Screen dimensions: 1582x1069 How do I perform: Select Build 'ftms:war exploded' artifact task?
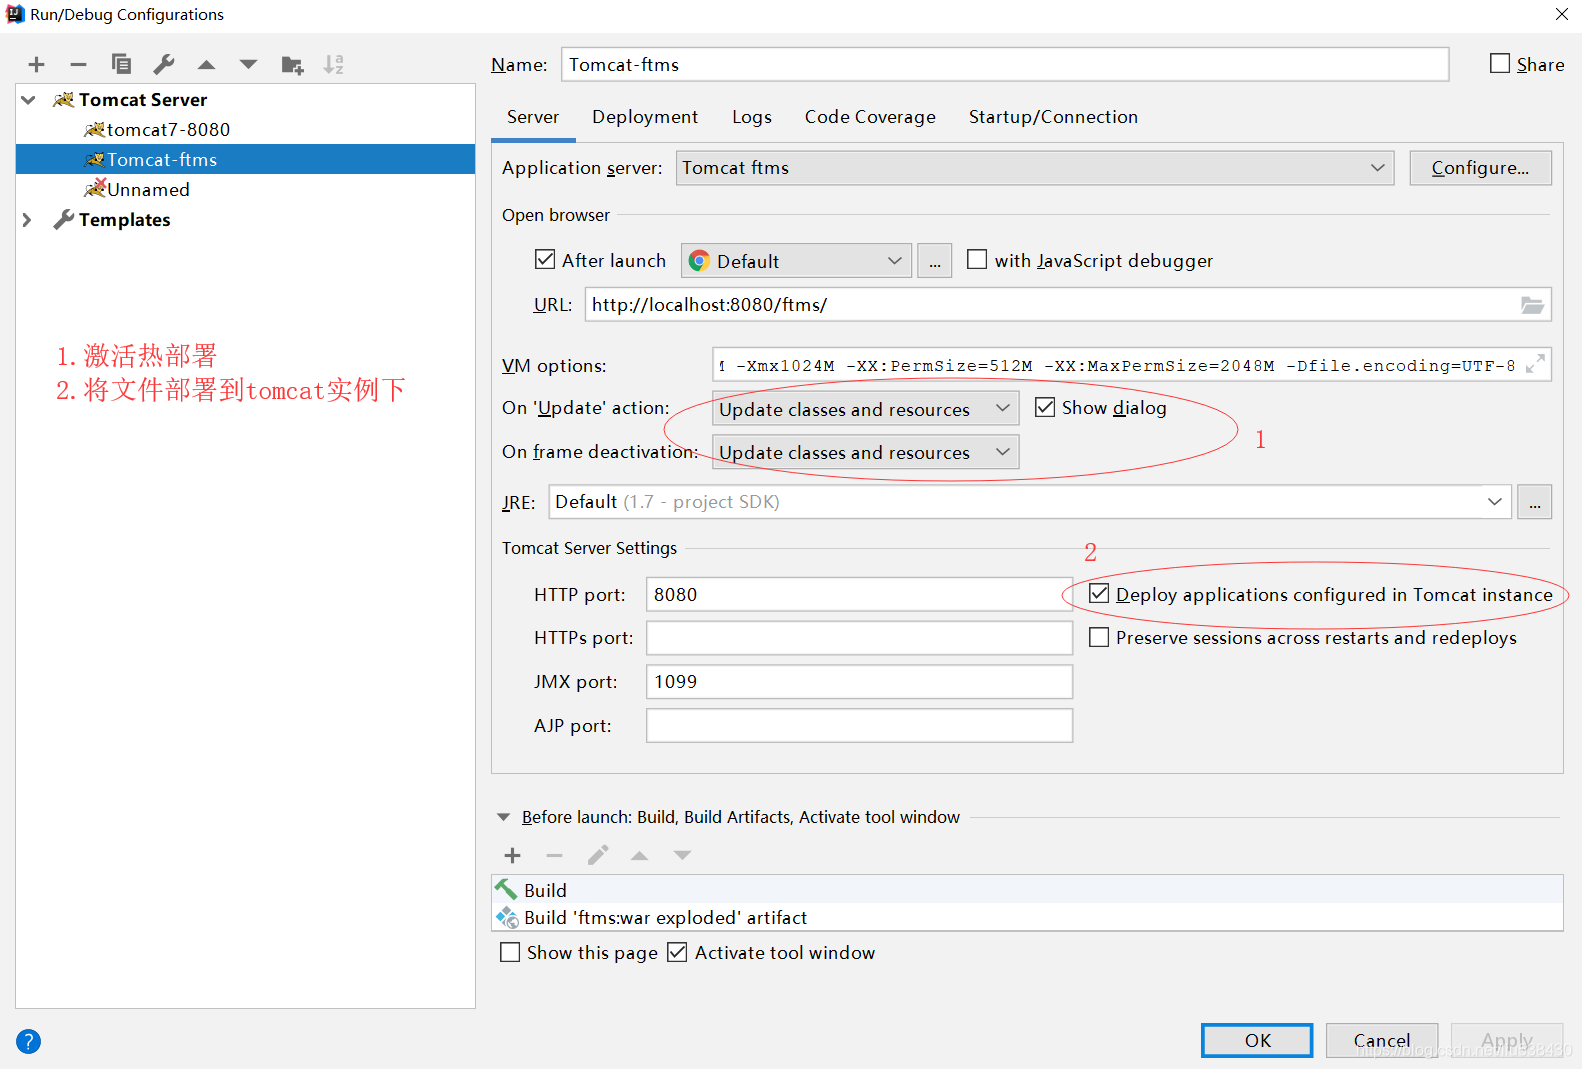pyautogui.click(x=1027, y=917)
